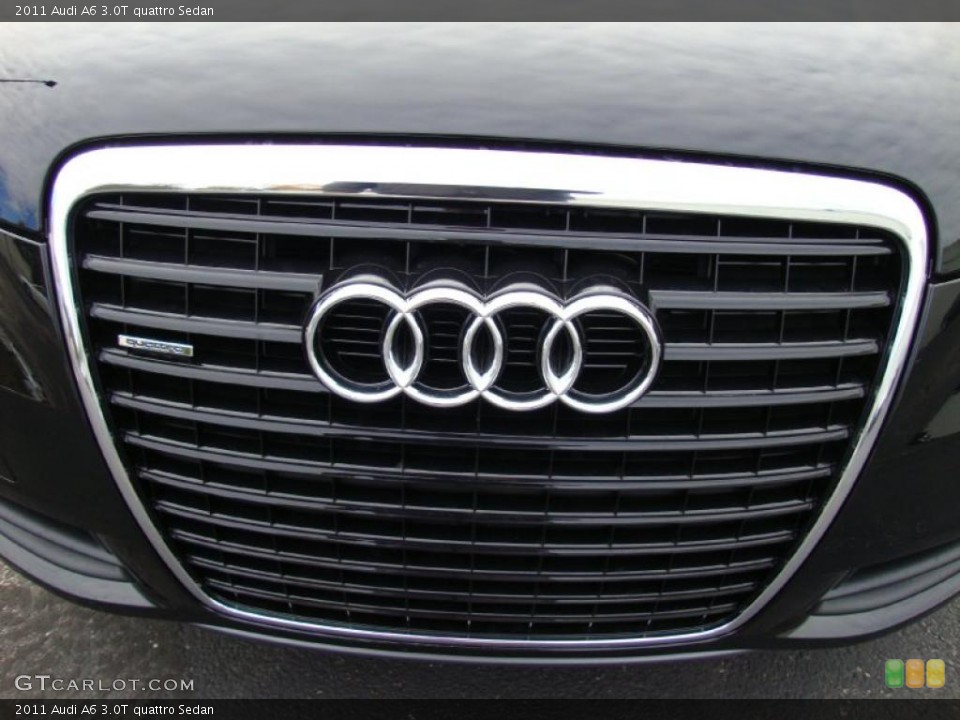Click the bottom caption '2011 Audi A6 3.0T quattro Sedan'
Image resolution: width=960 pixels, height=720 pixels.
click(114, 710)
